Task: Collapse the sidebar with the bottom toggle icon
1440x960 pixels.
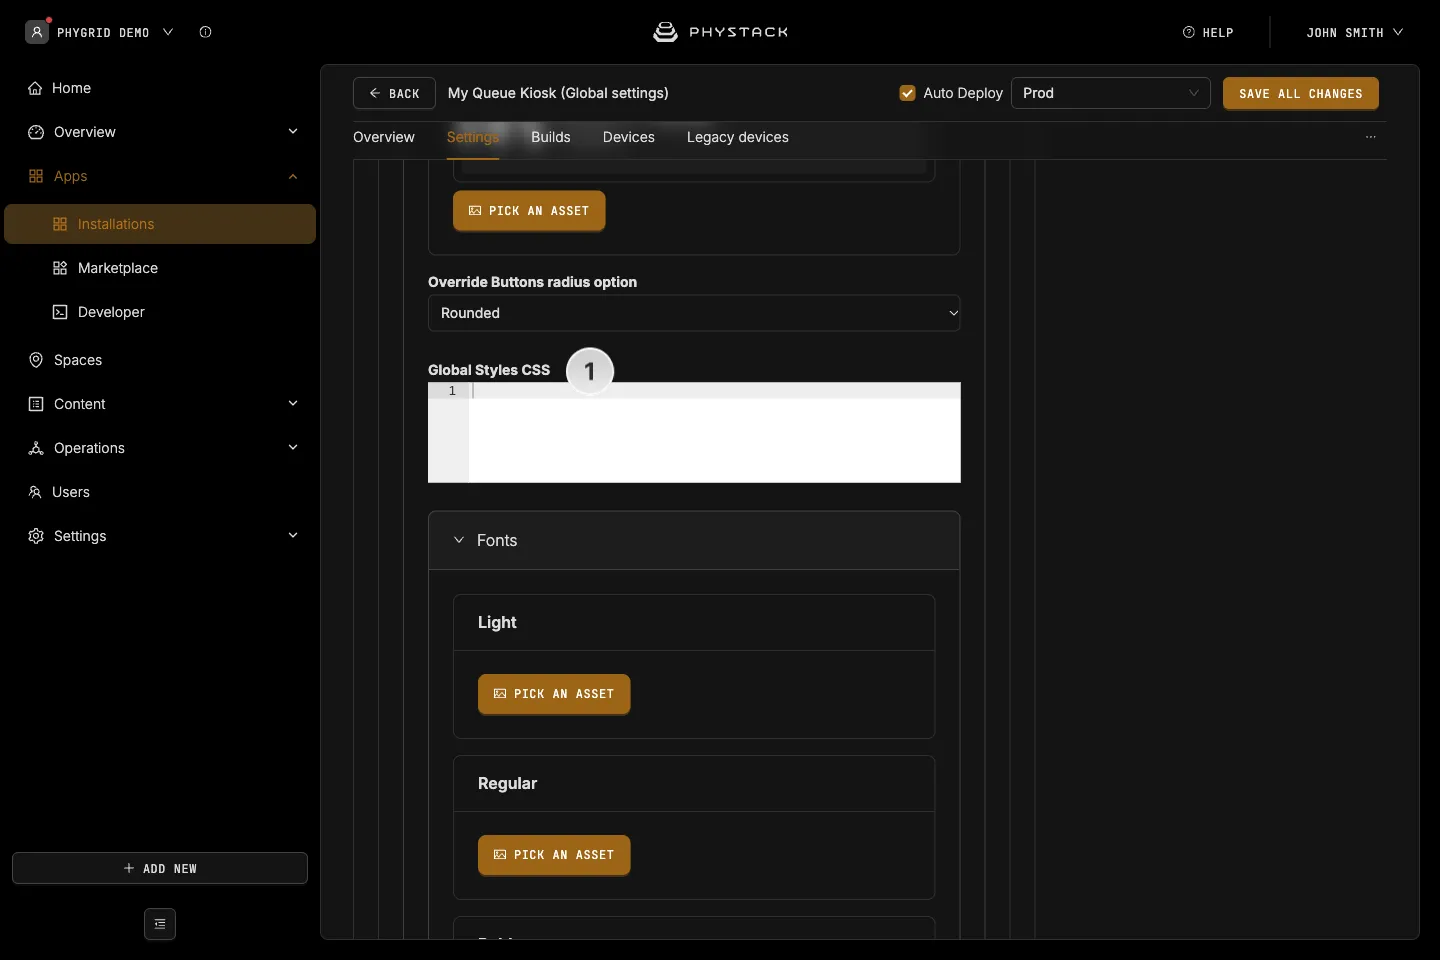Action: (160, 924)
